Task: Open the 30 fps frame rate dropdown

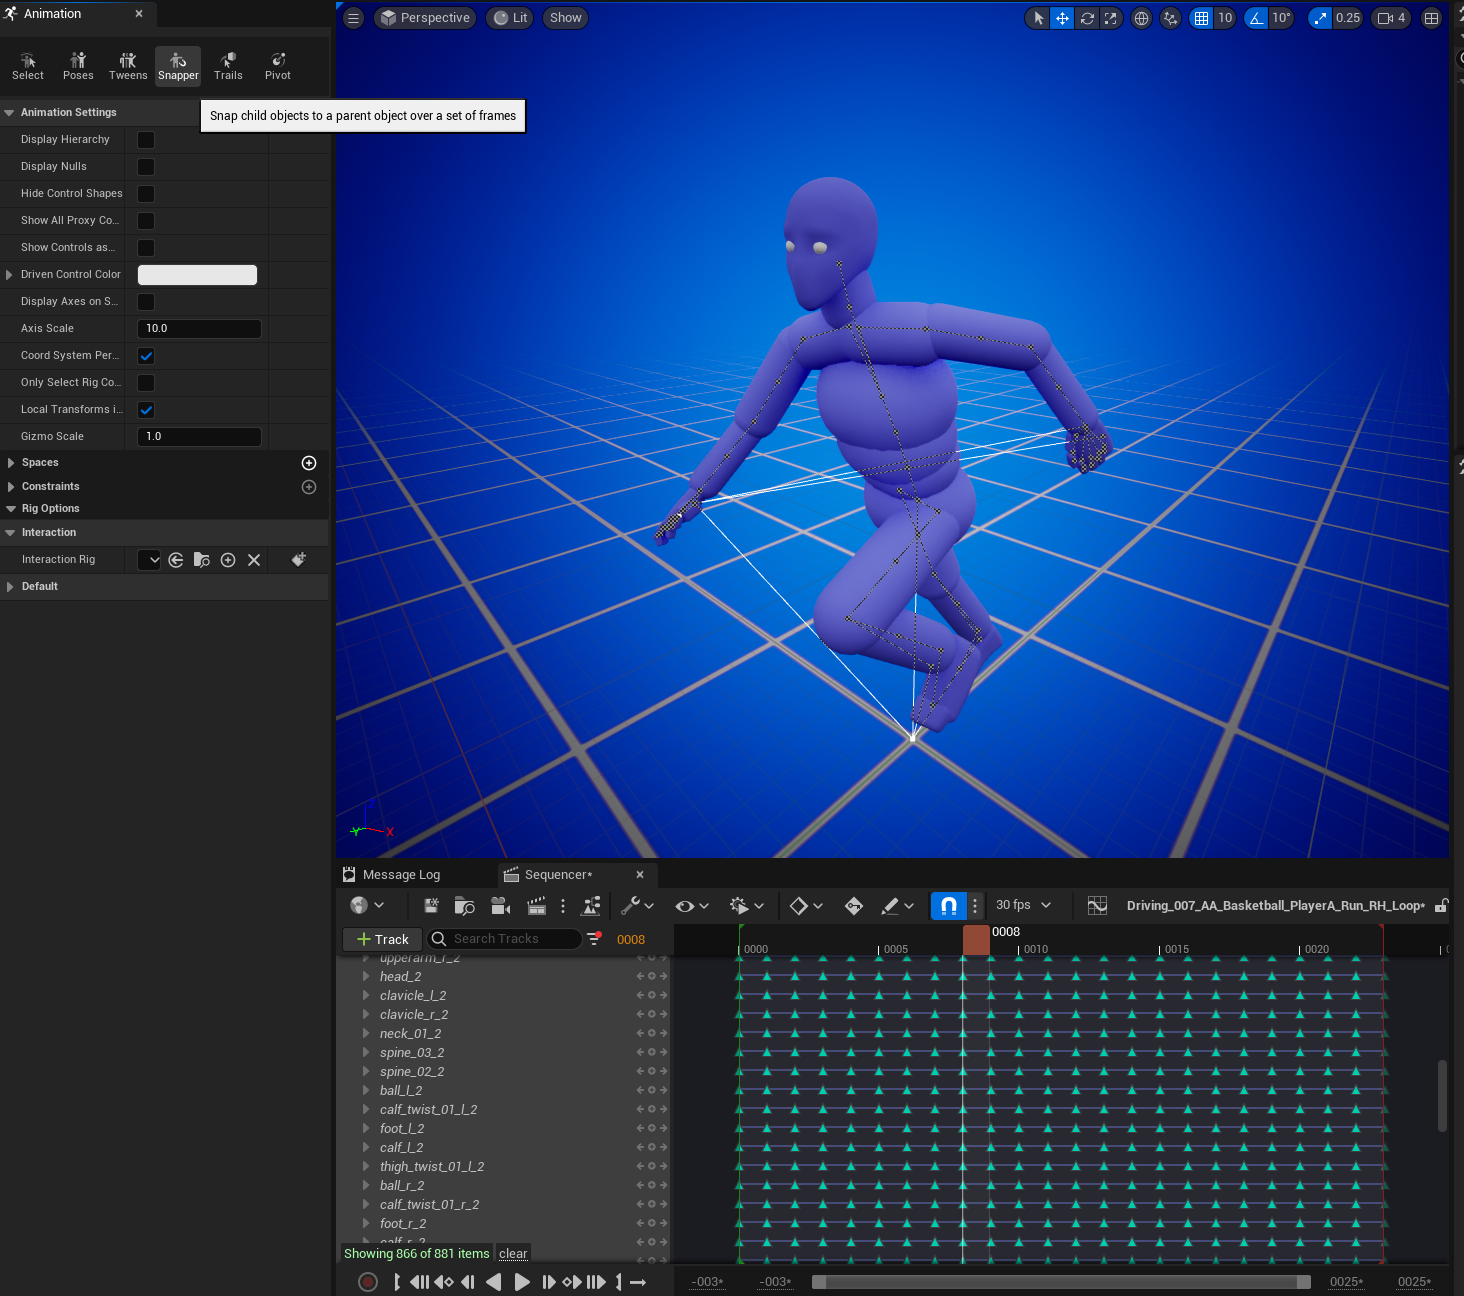Action: [1023, 905]
